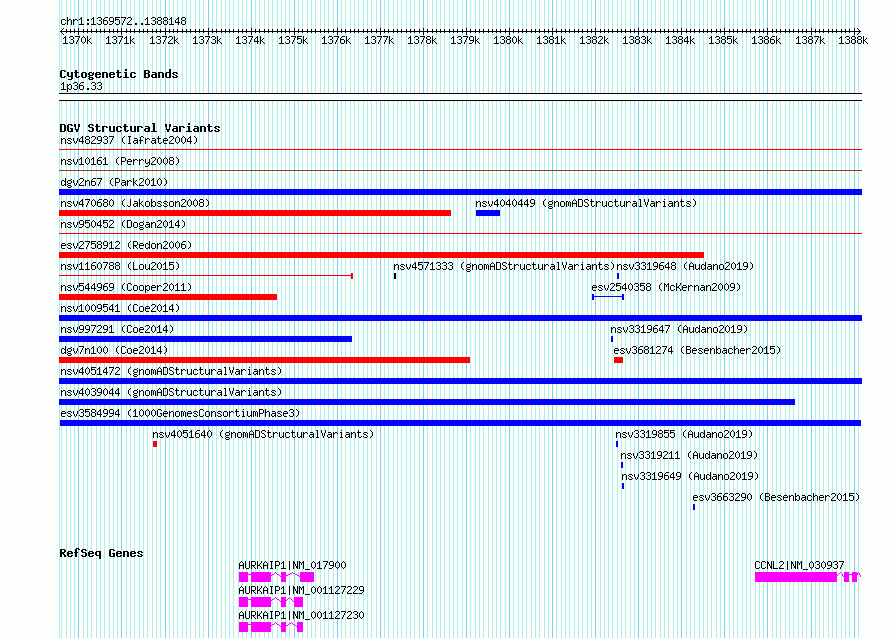Click the chr1:1369572..1388148 coordinates text
890x638 pixels.
pos(123,21)
